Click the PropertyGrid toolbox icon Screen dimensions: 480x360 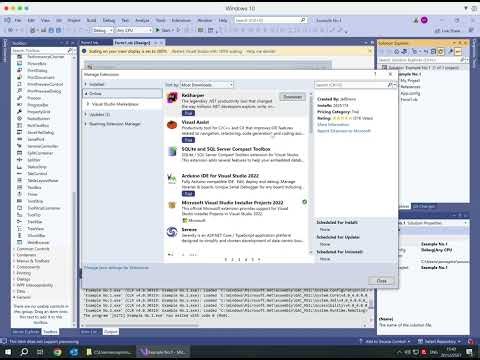click(20, 112)
